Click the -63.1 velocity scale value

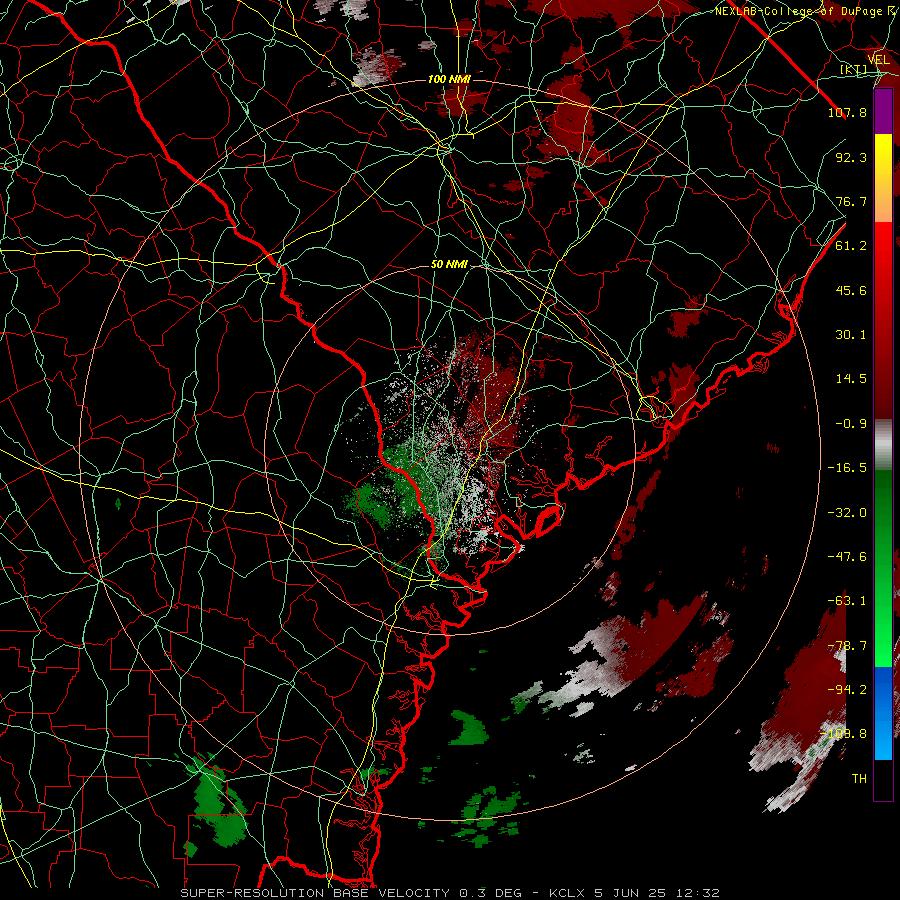[847, 601]
